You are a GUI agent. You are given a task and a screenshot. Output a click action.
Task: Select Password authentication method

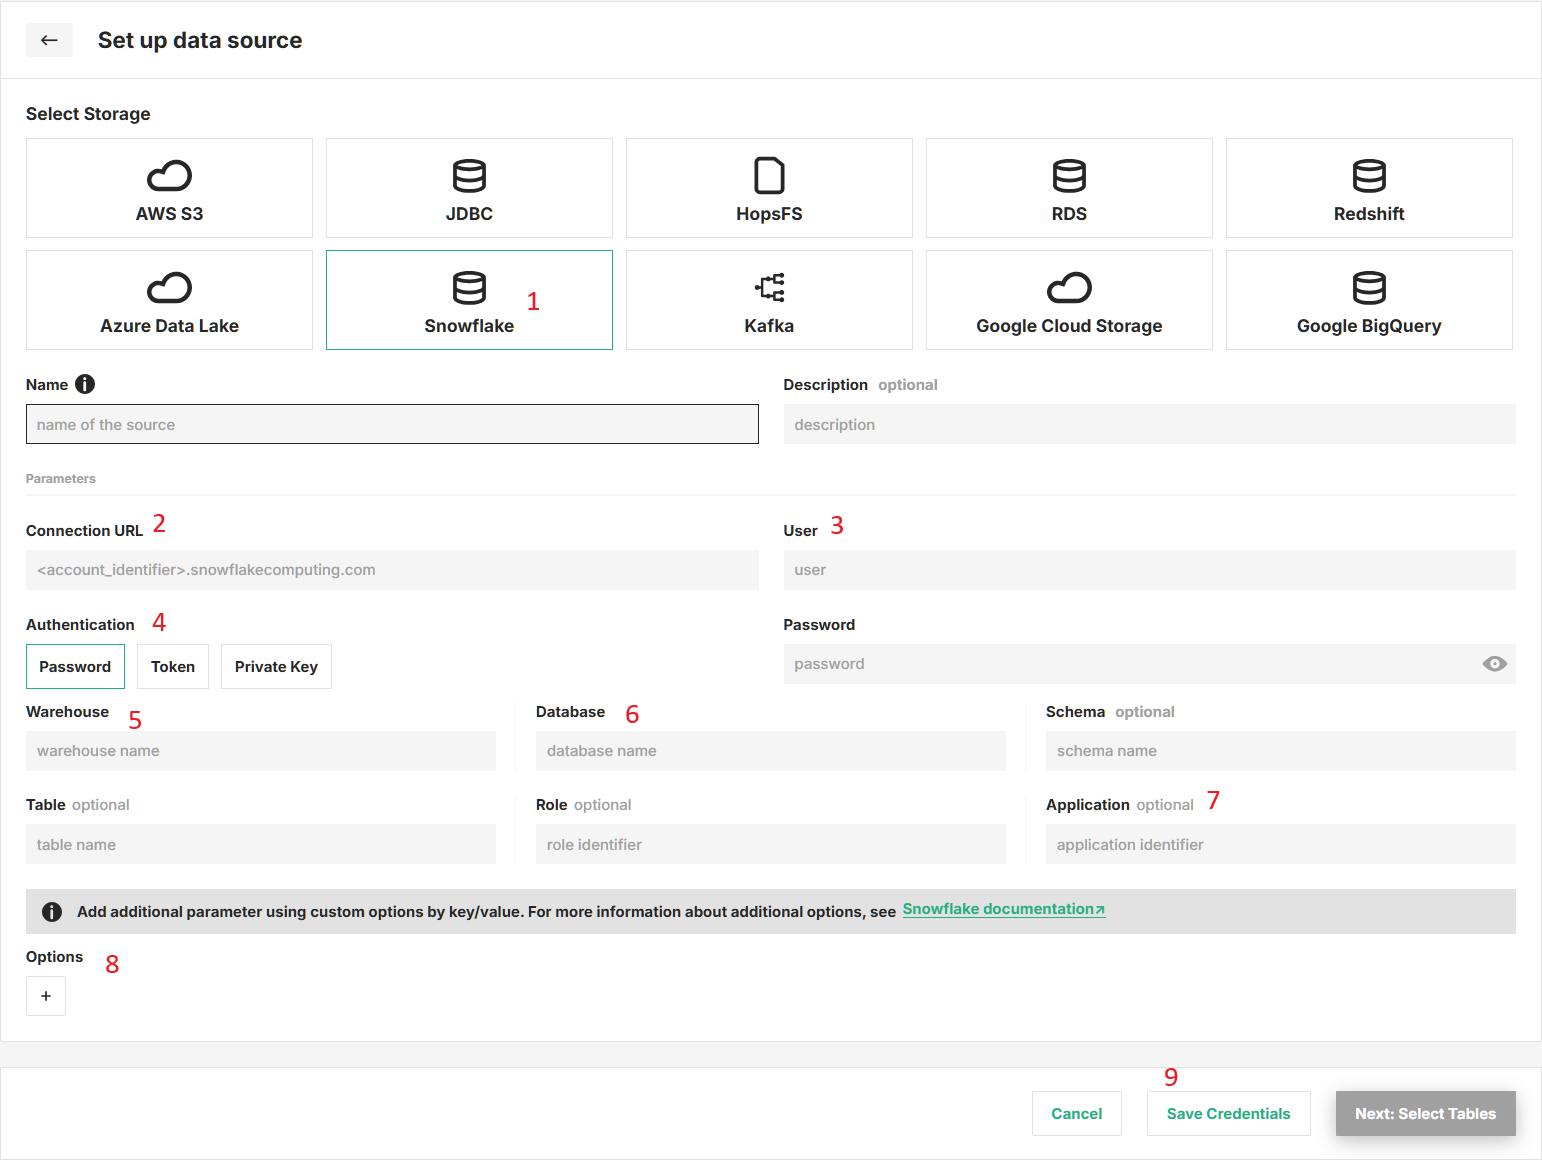click(x=75, y=667)
